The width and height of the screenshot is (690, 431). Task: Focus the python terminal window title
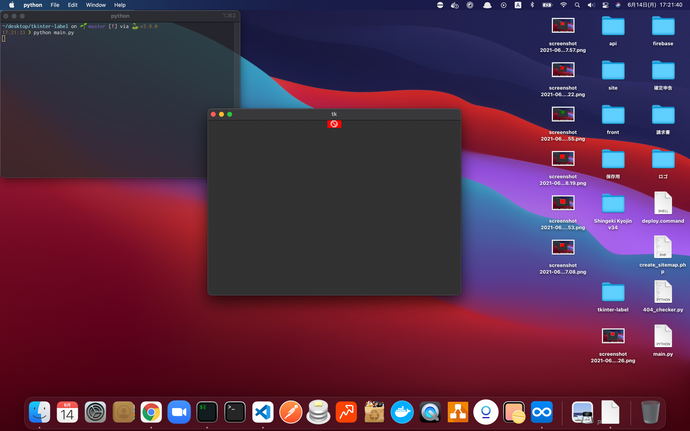pos(120,16)
